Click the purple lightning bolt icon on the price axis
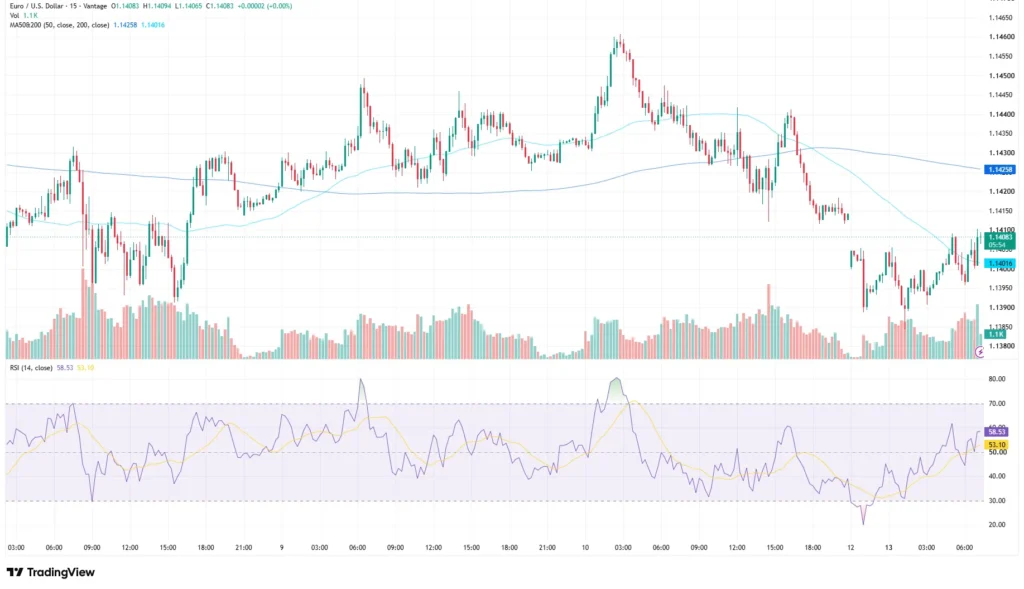Viewport: 1024px width, 589px height. tap(980, 351)
